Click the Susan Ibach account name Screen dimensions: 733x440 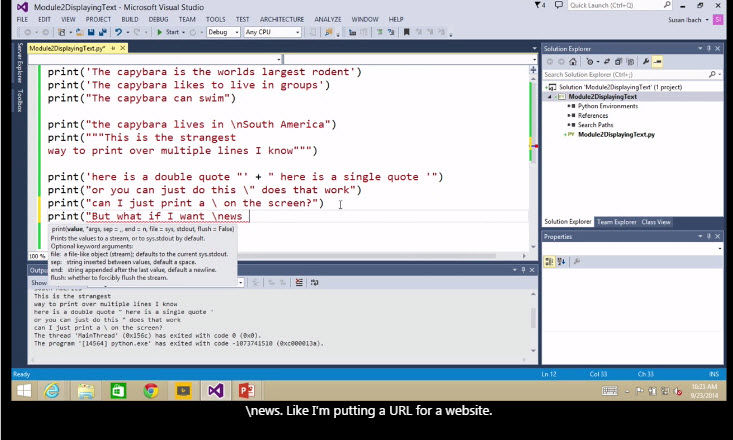coord(684,19)
